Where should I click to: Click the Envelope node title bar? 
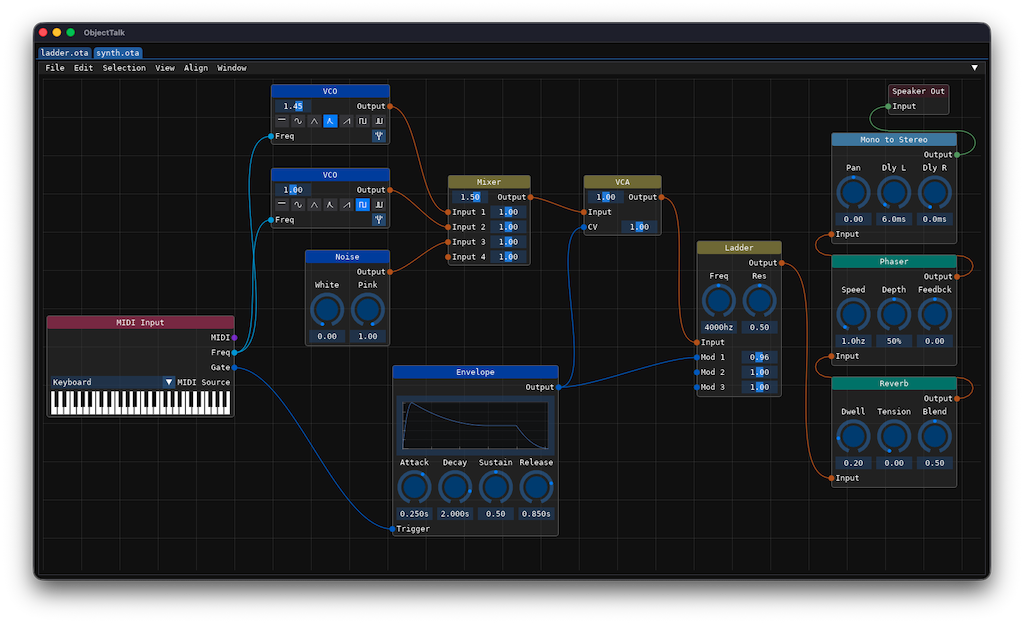click(x=475, y=372)
